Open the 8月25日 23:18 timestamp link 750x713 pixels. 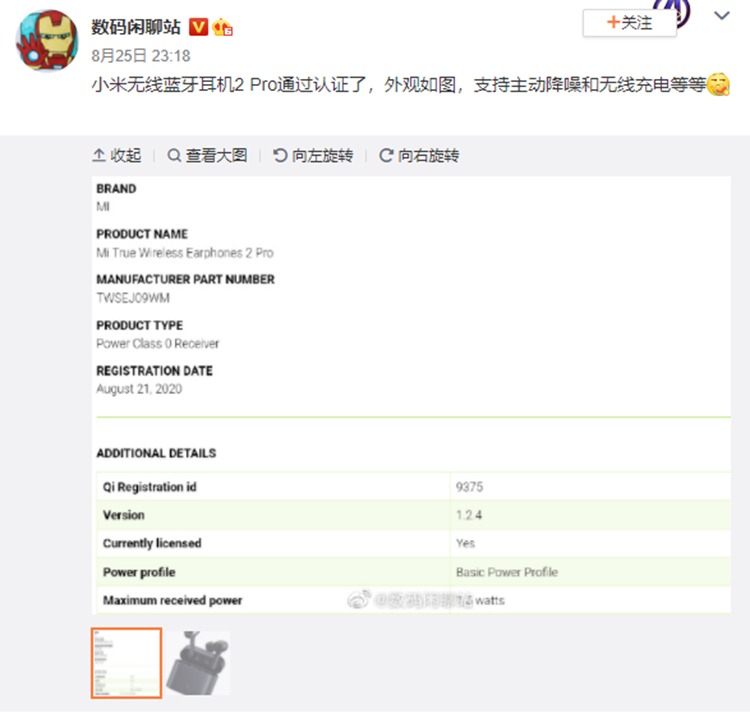141,56
